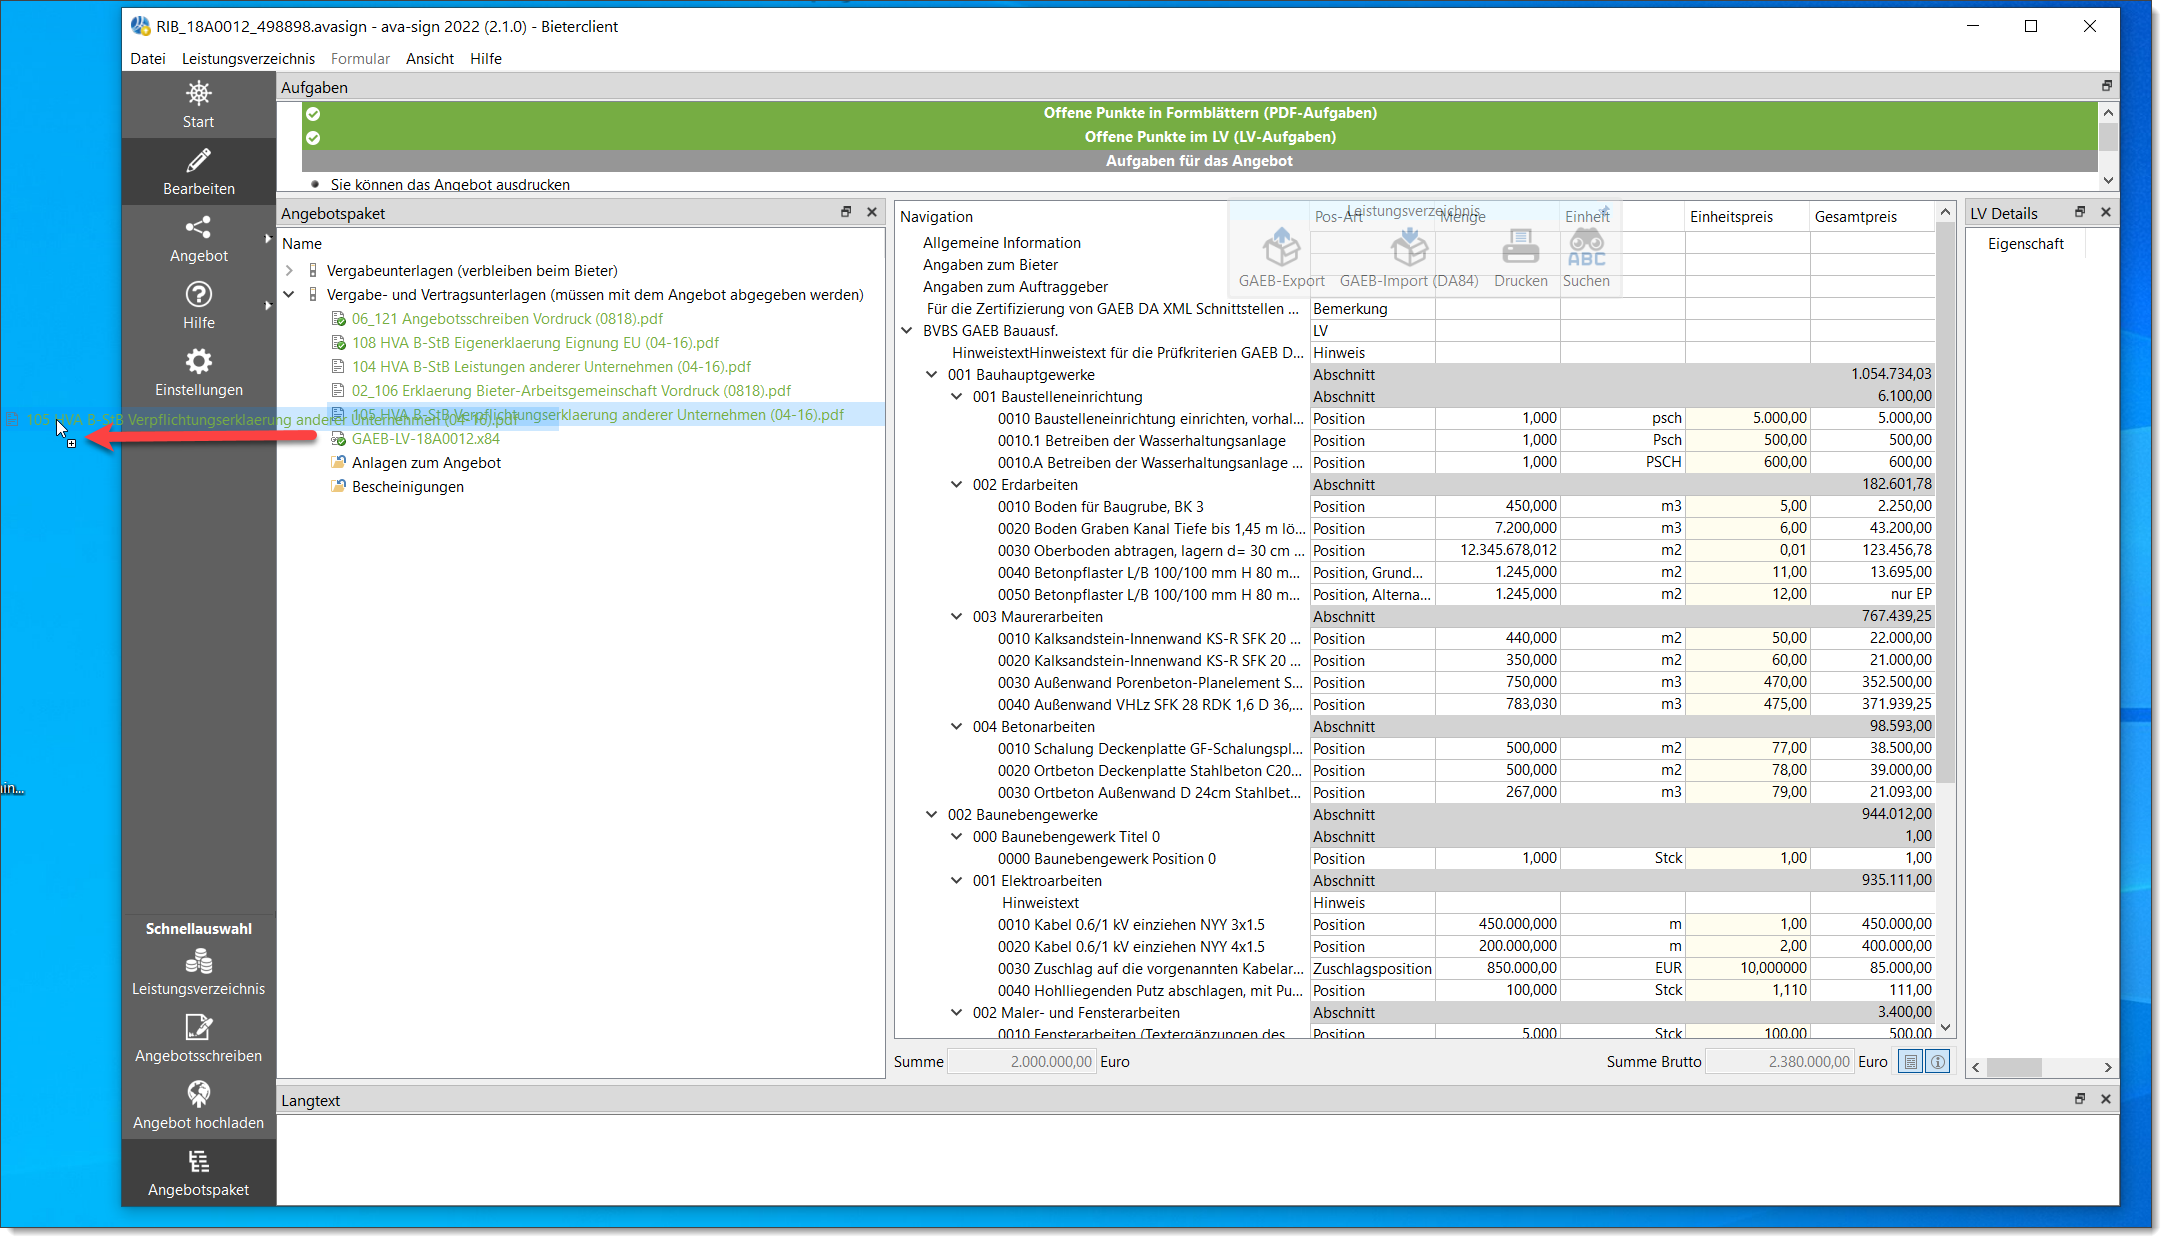Select GAEB-LV-18A0012.x84 file
The height and width of the screenshot is (1243, 2167).
tap(426, 439)
